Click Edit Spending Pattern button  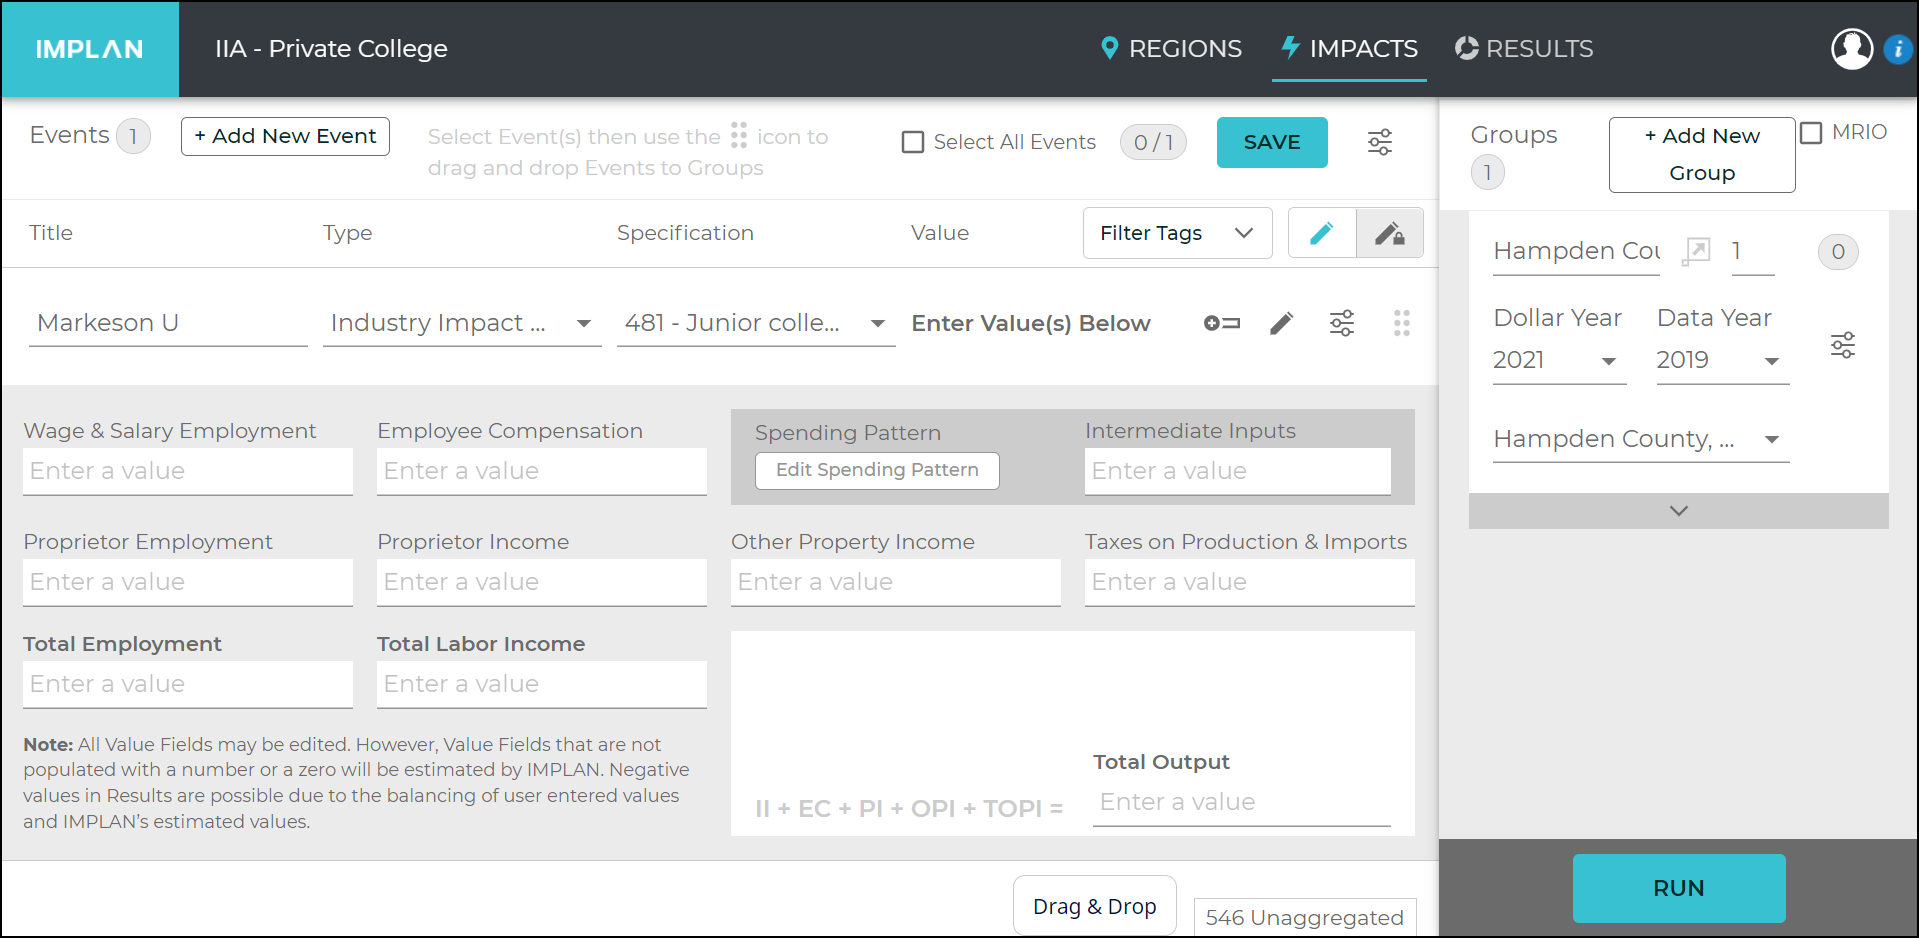coord(877,470)
